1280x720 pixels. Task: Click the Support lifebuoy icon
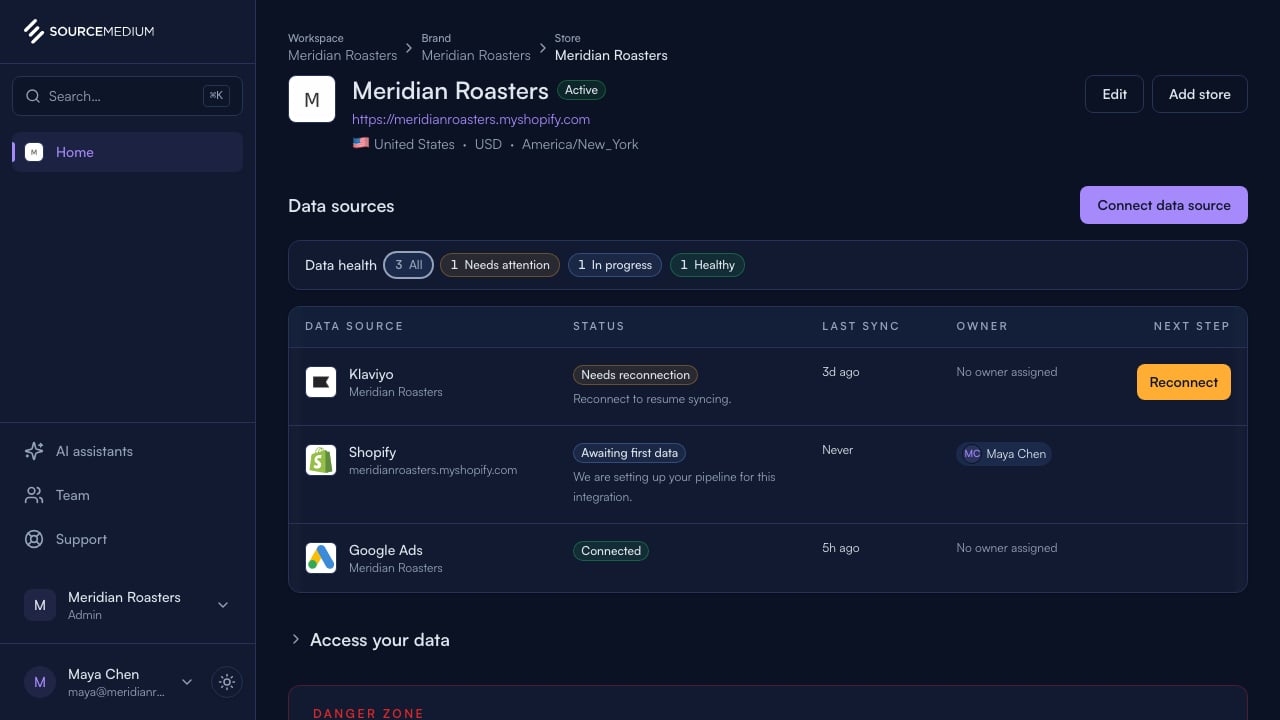click(x=34, y=539)
